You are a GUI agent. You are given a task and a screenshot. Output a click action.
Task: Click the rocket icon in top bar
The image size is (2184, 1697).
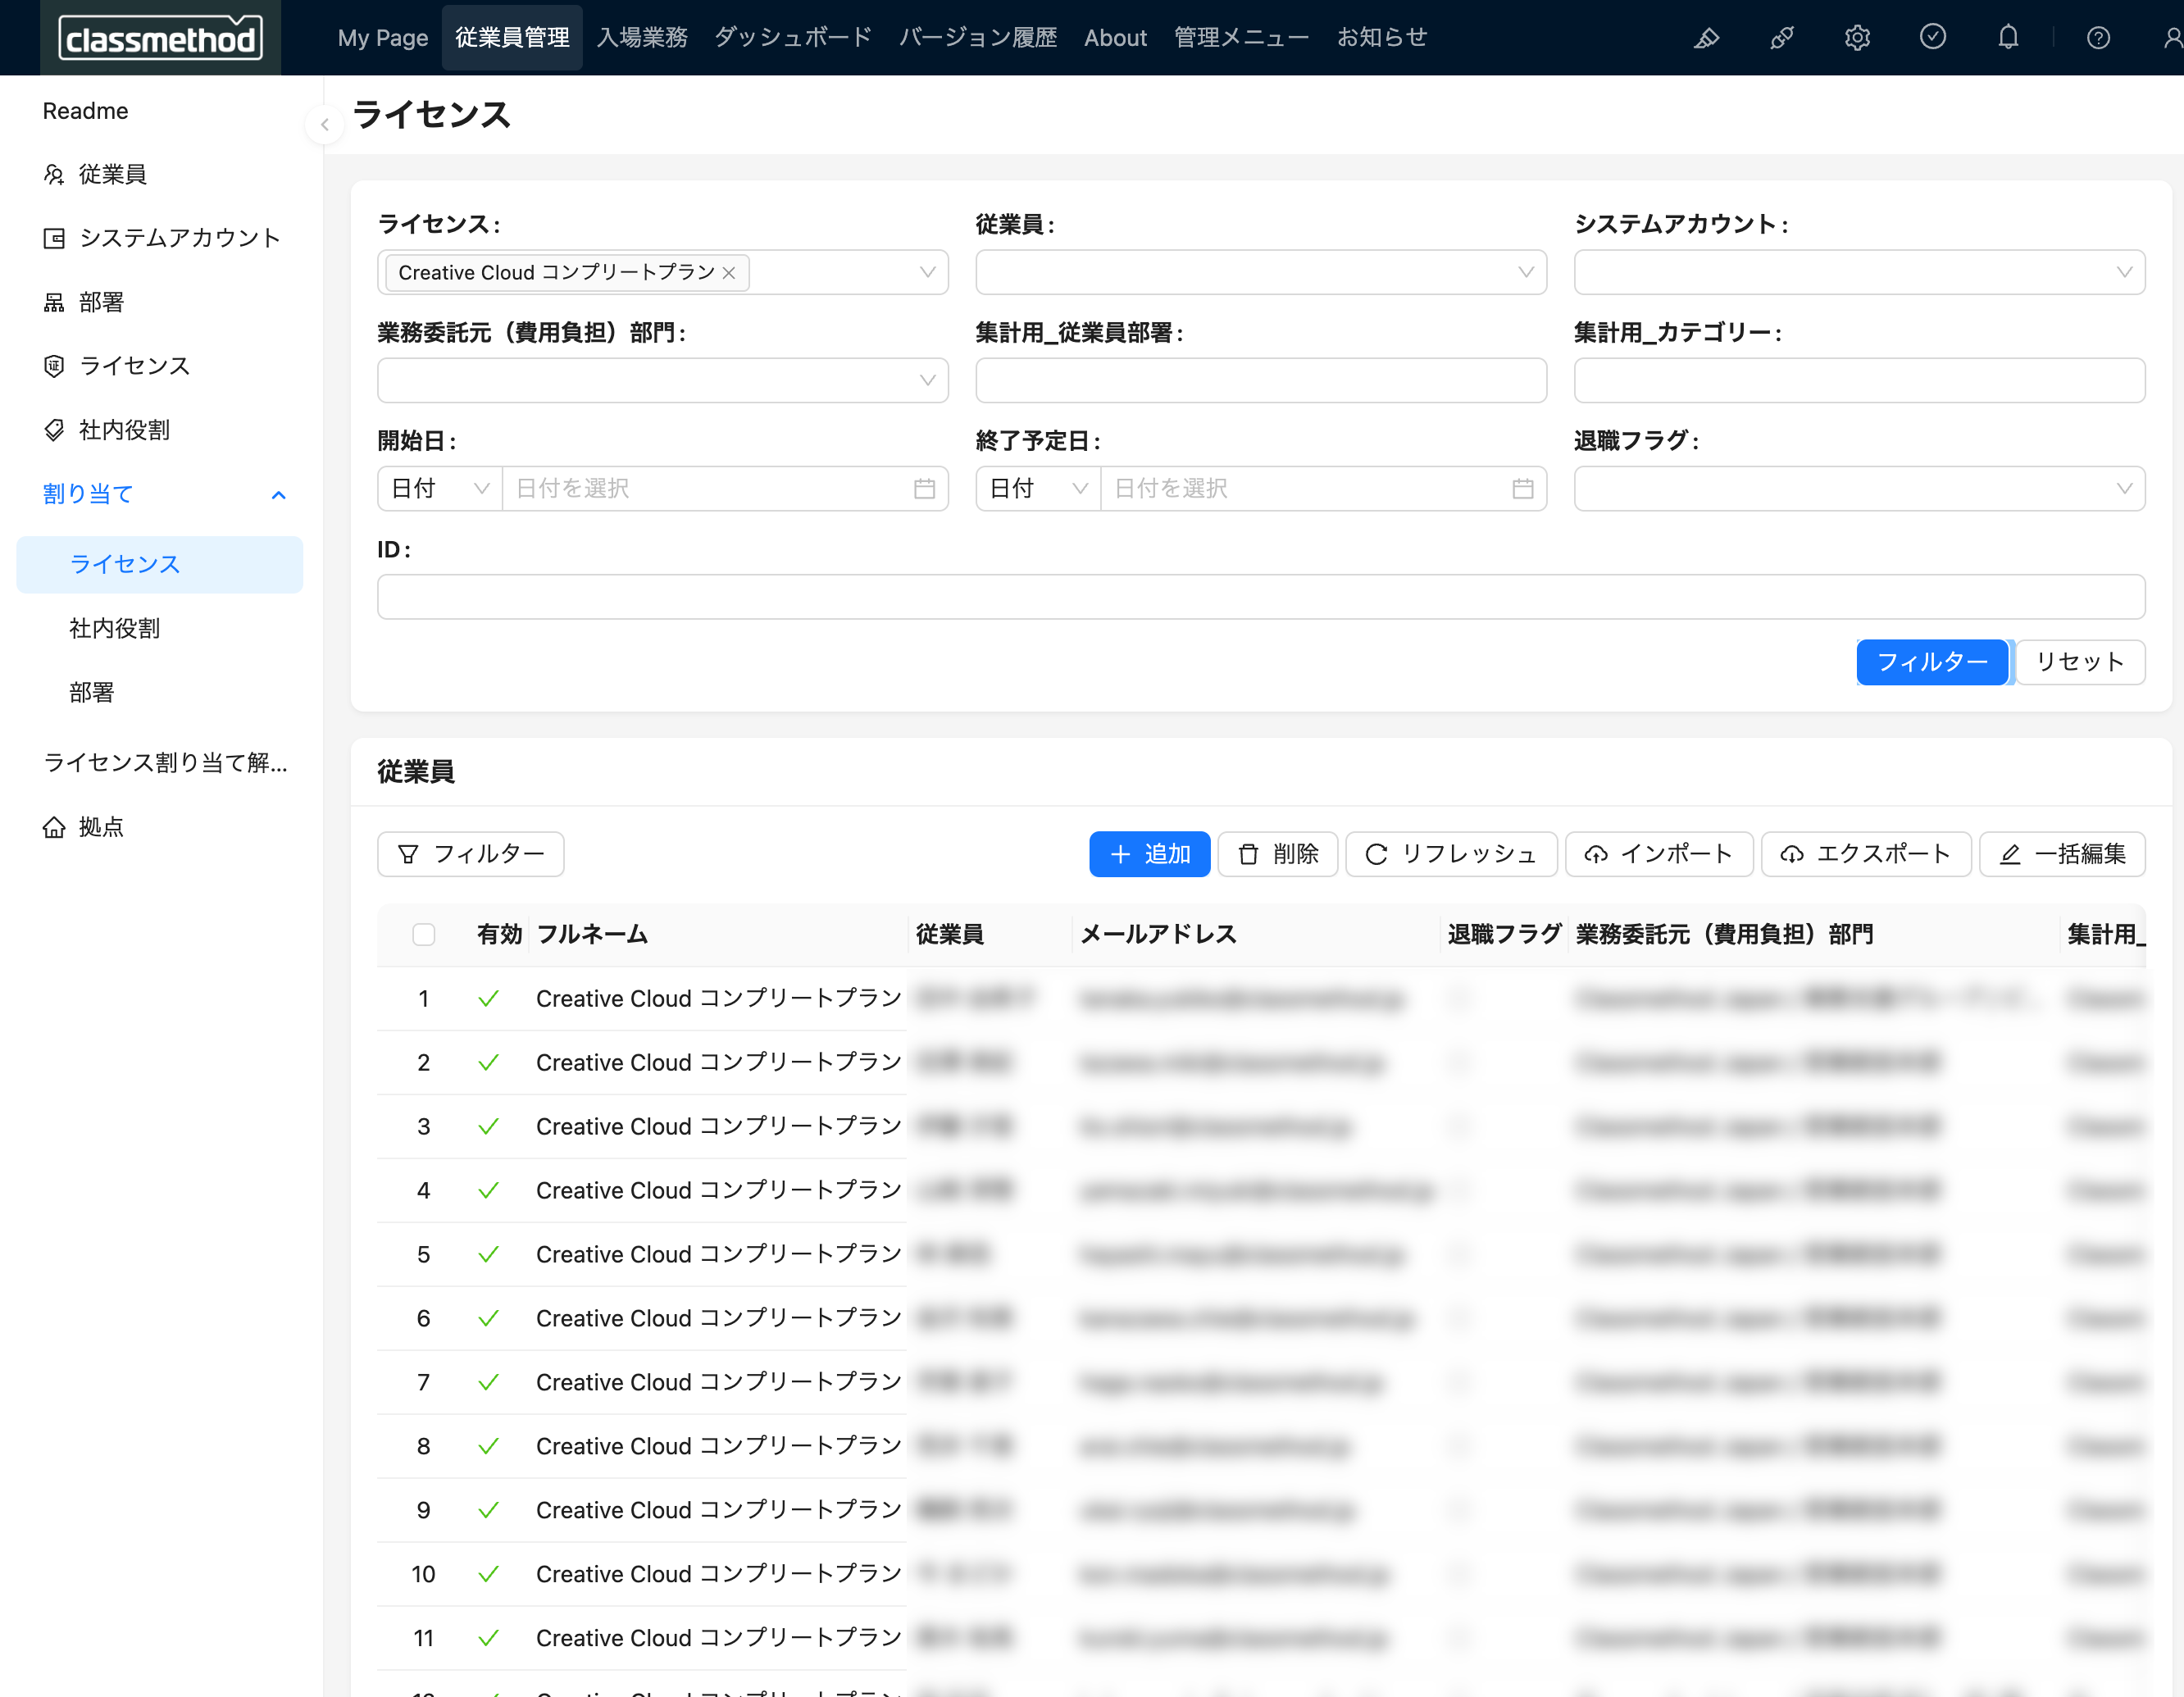1782,38
